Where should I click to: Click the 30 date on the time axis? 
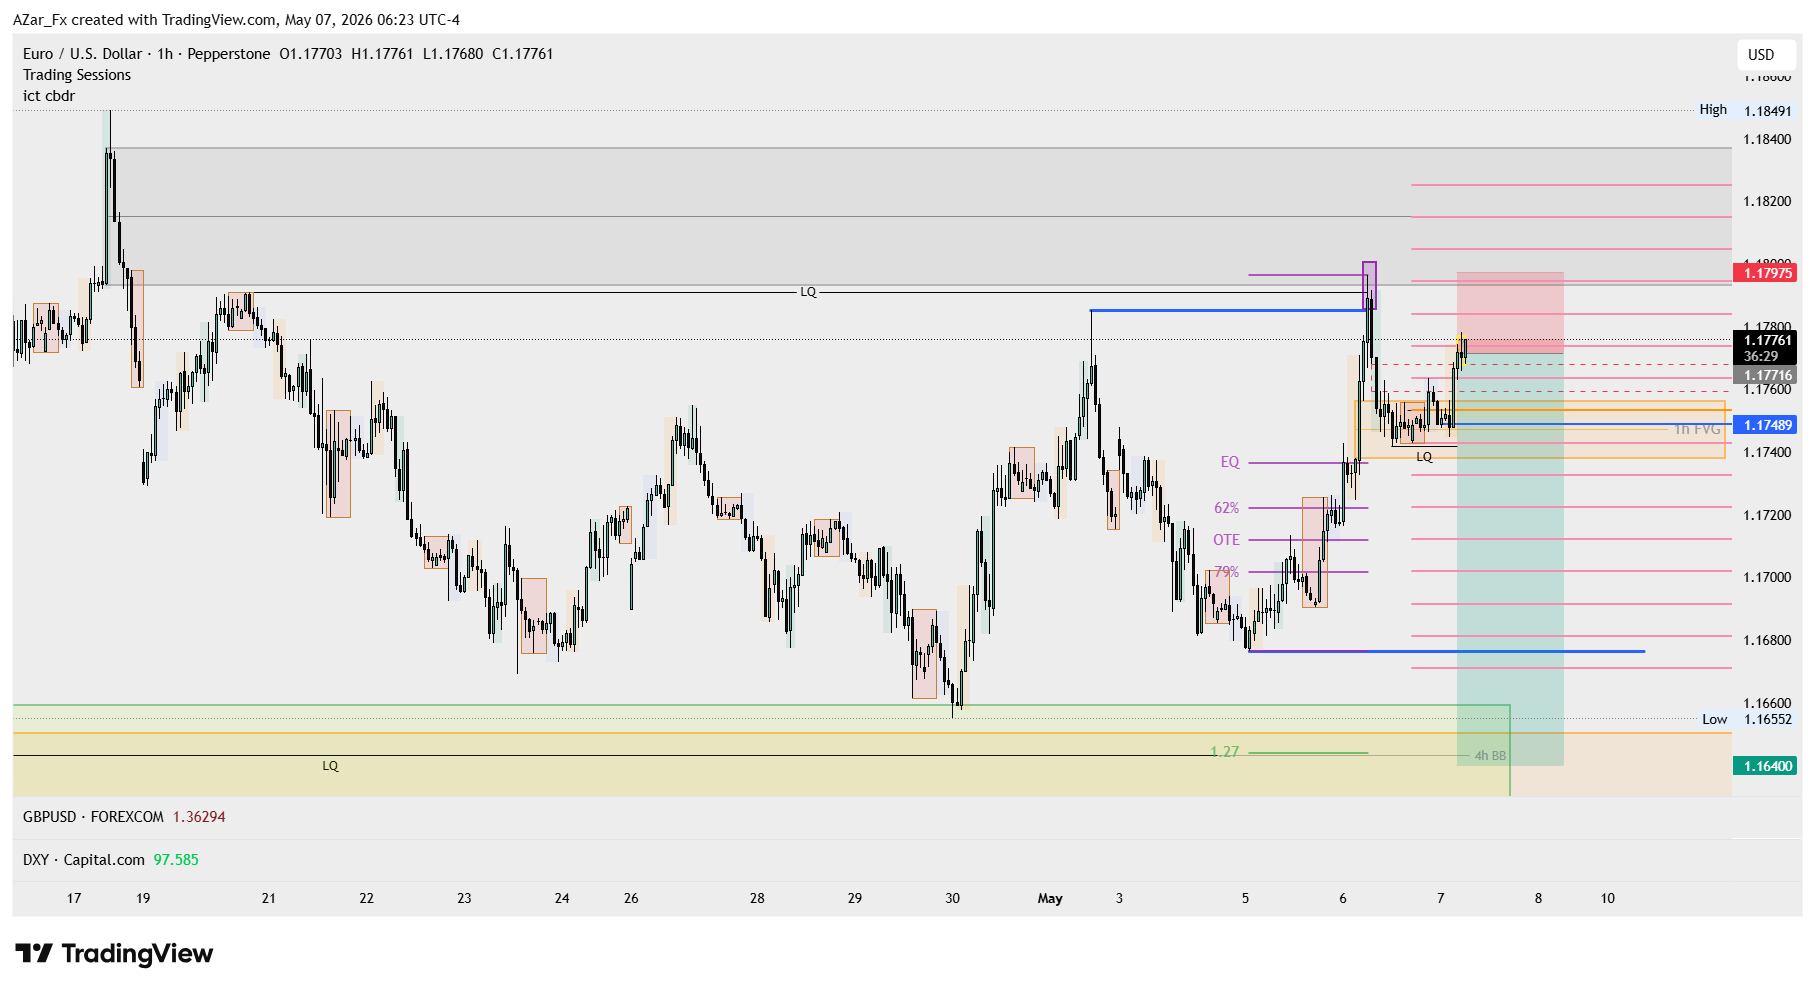[x=952, y=898]
